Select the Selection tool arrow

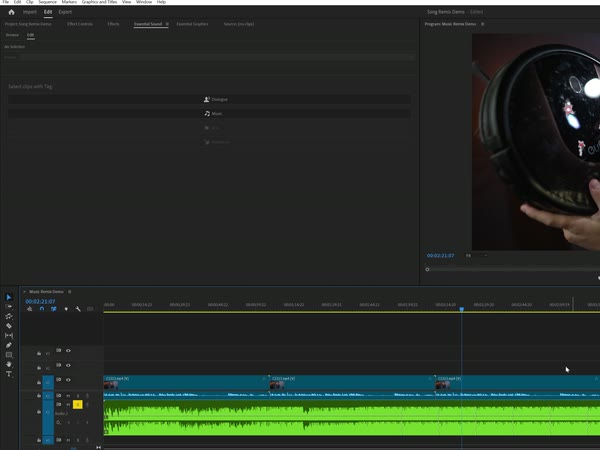(9, 297)
